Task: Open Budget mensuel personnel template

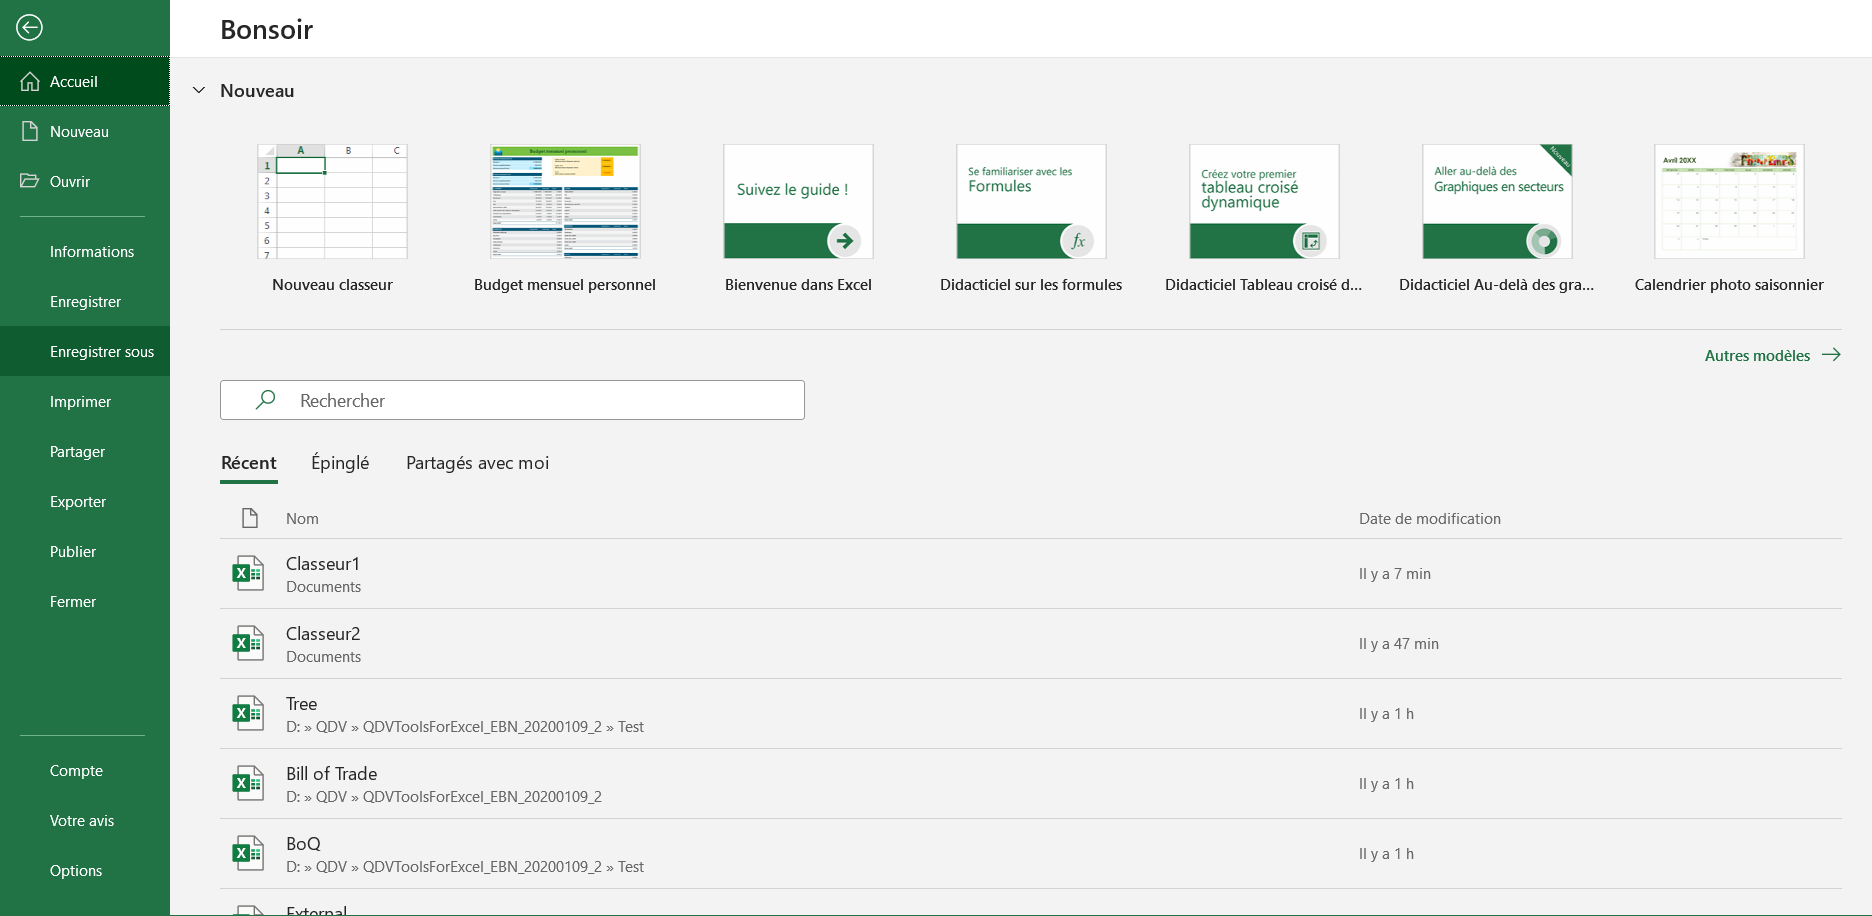Action: click(x=565, y=219)
